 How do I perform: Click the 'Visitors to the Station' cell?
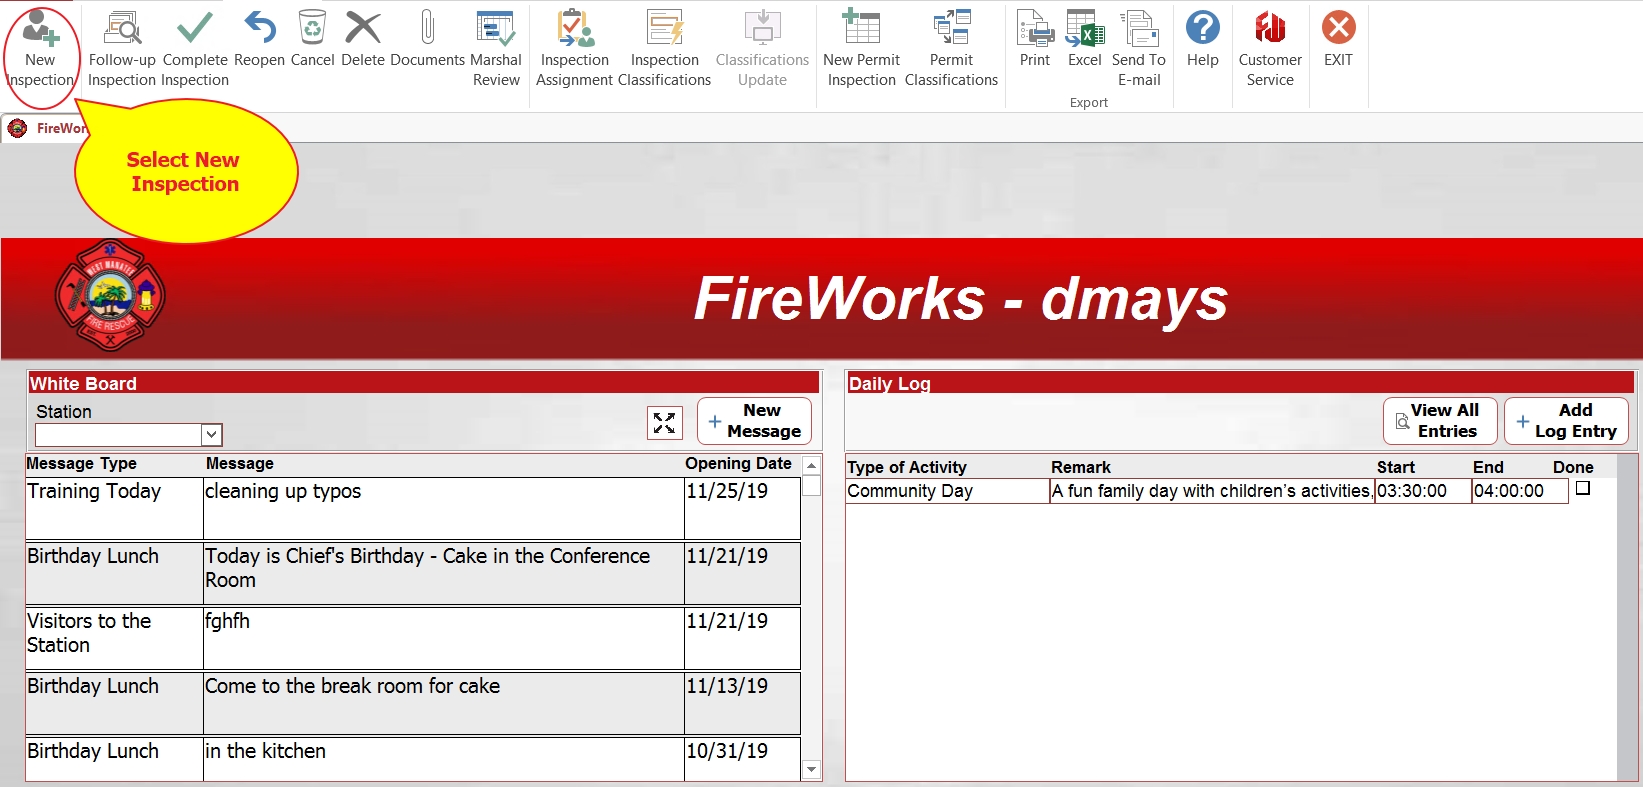click(115, 638)
